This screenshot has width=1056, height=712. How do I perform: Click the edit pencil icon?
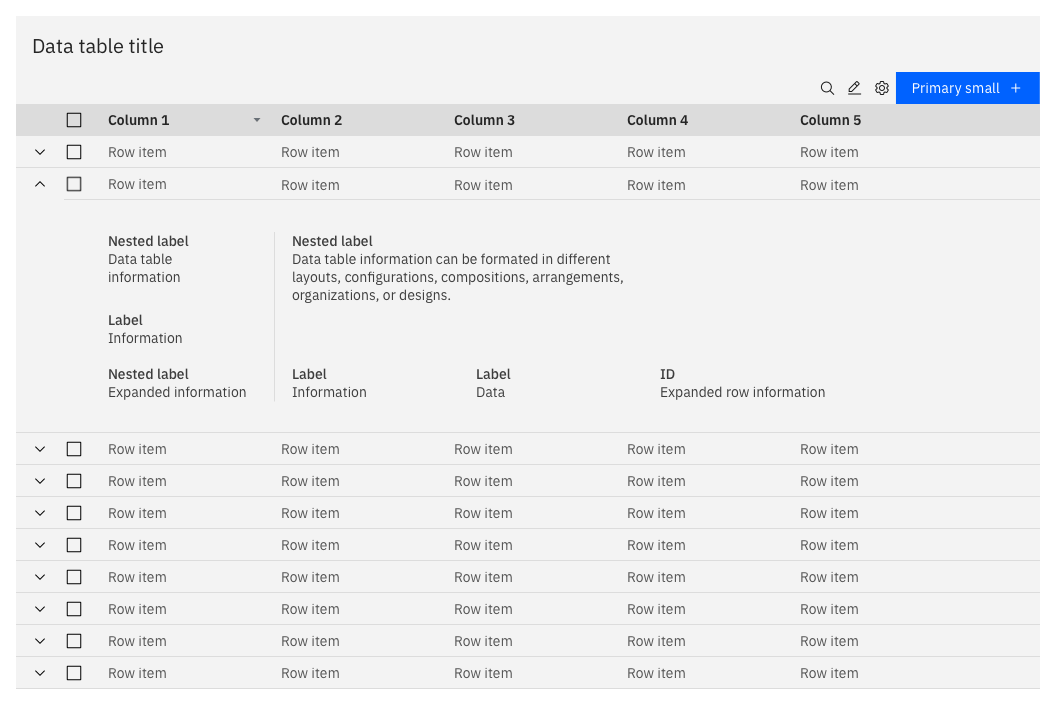tap(854, 88)
